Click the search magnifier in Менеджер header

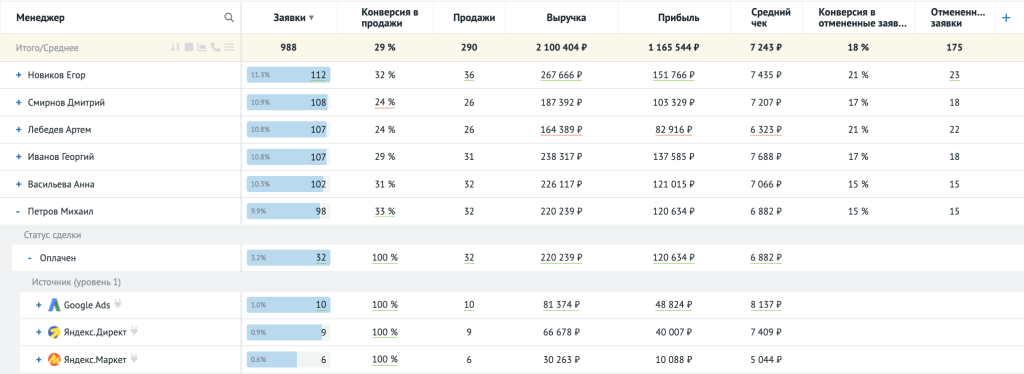point(229,18)
